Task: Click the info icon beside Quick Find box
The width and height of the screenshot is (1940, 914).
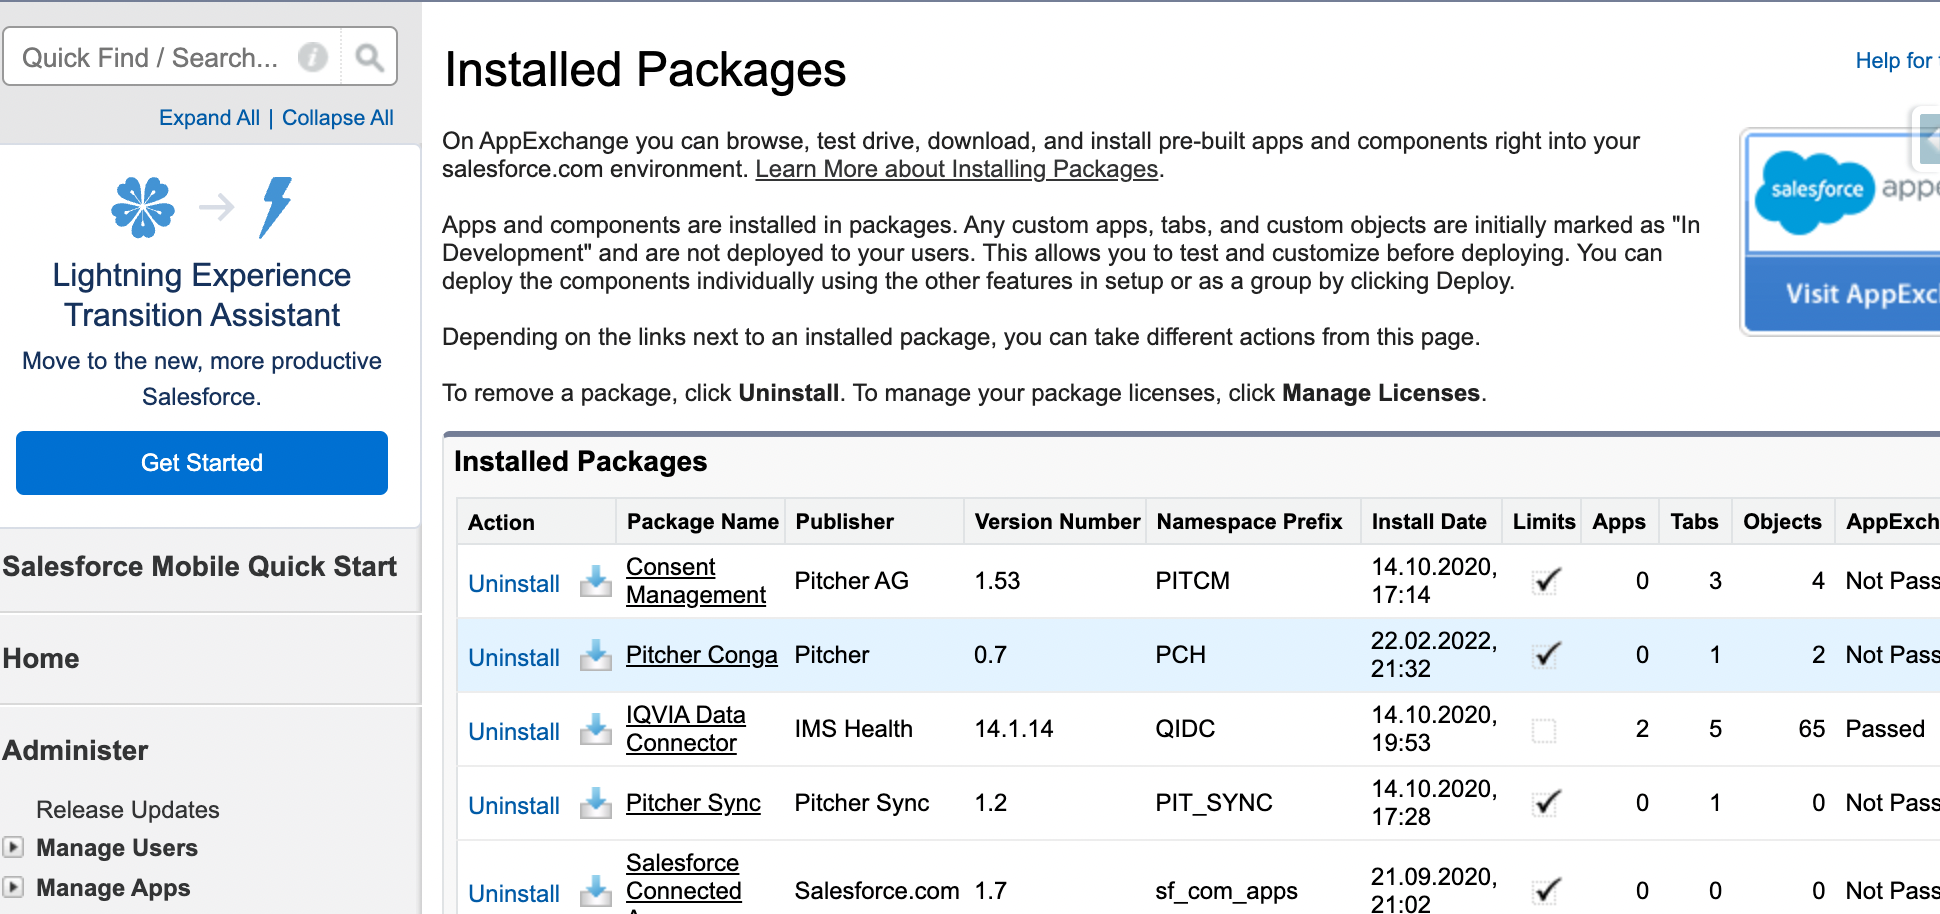Action: [312, 56]
